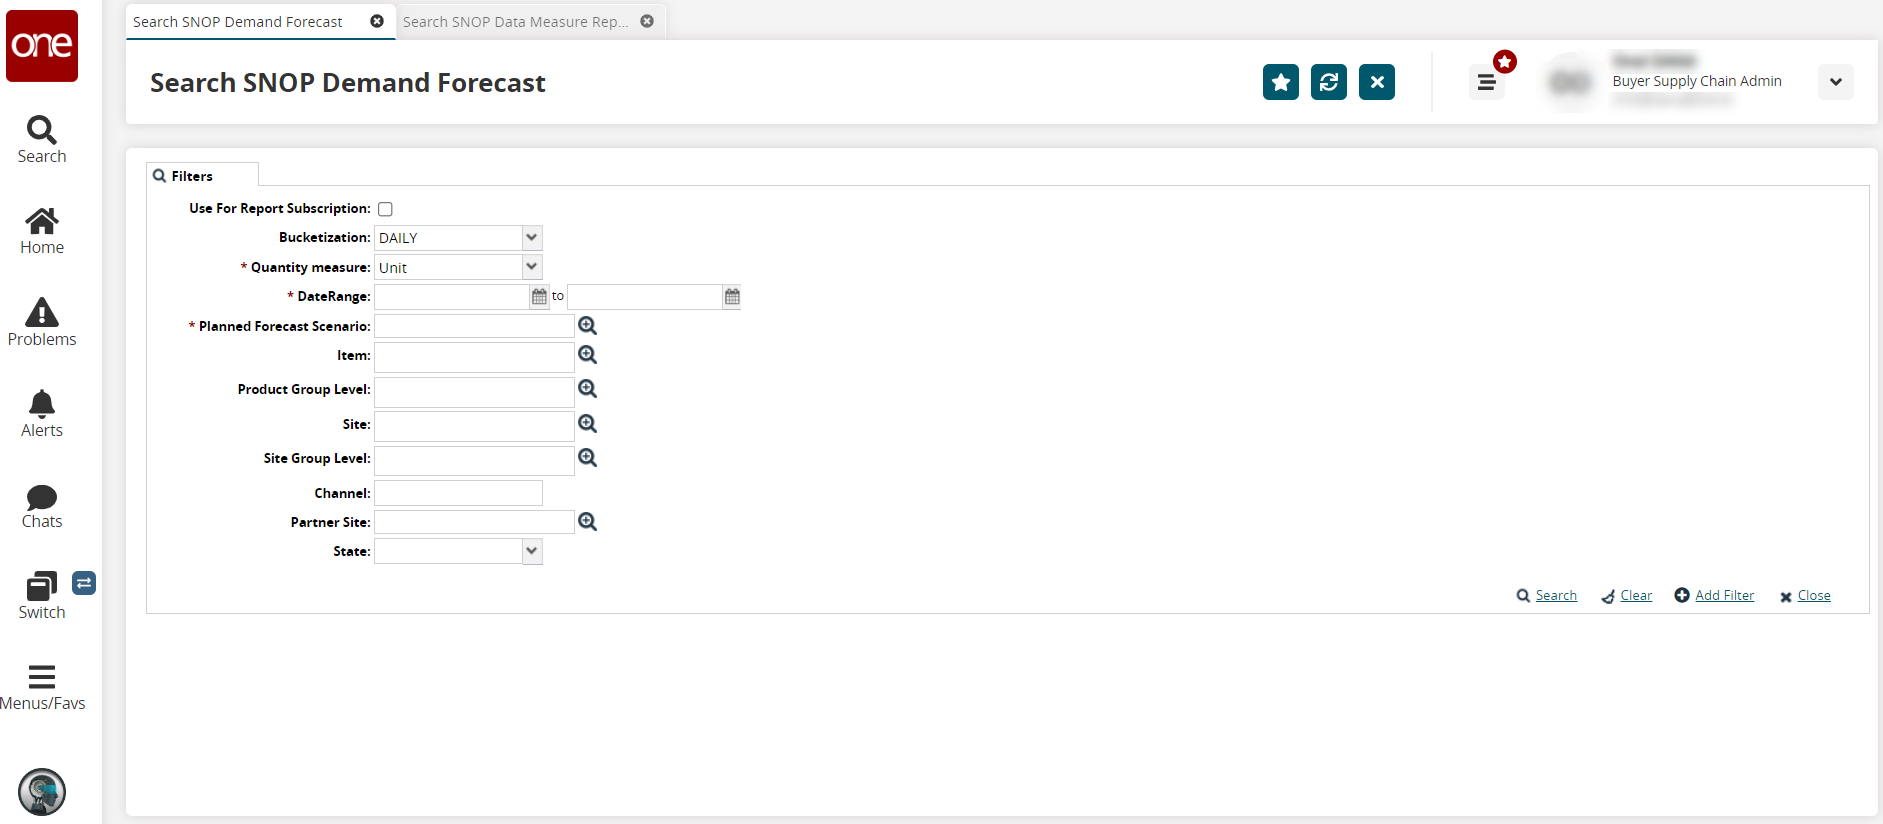This screenshot has width=1883, height=824.
Task: Expand the Quantity measure dropdown
Action: 532,267
